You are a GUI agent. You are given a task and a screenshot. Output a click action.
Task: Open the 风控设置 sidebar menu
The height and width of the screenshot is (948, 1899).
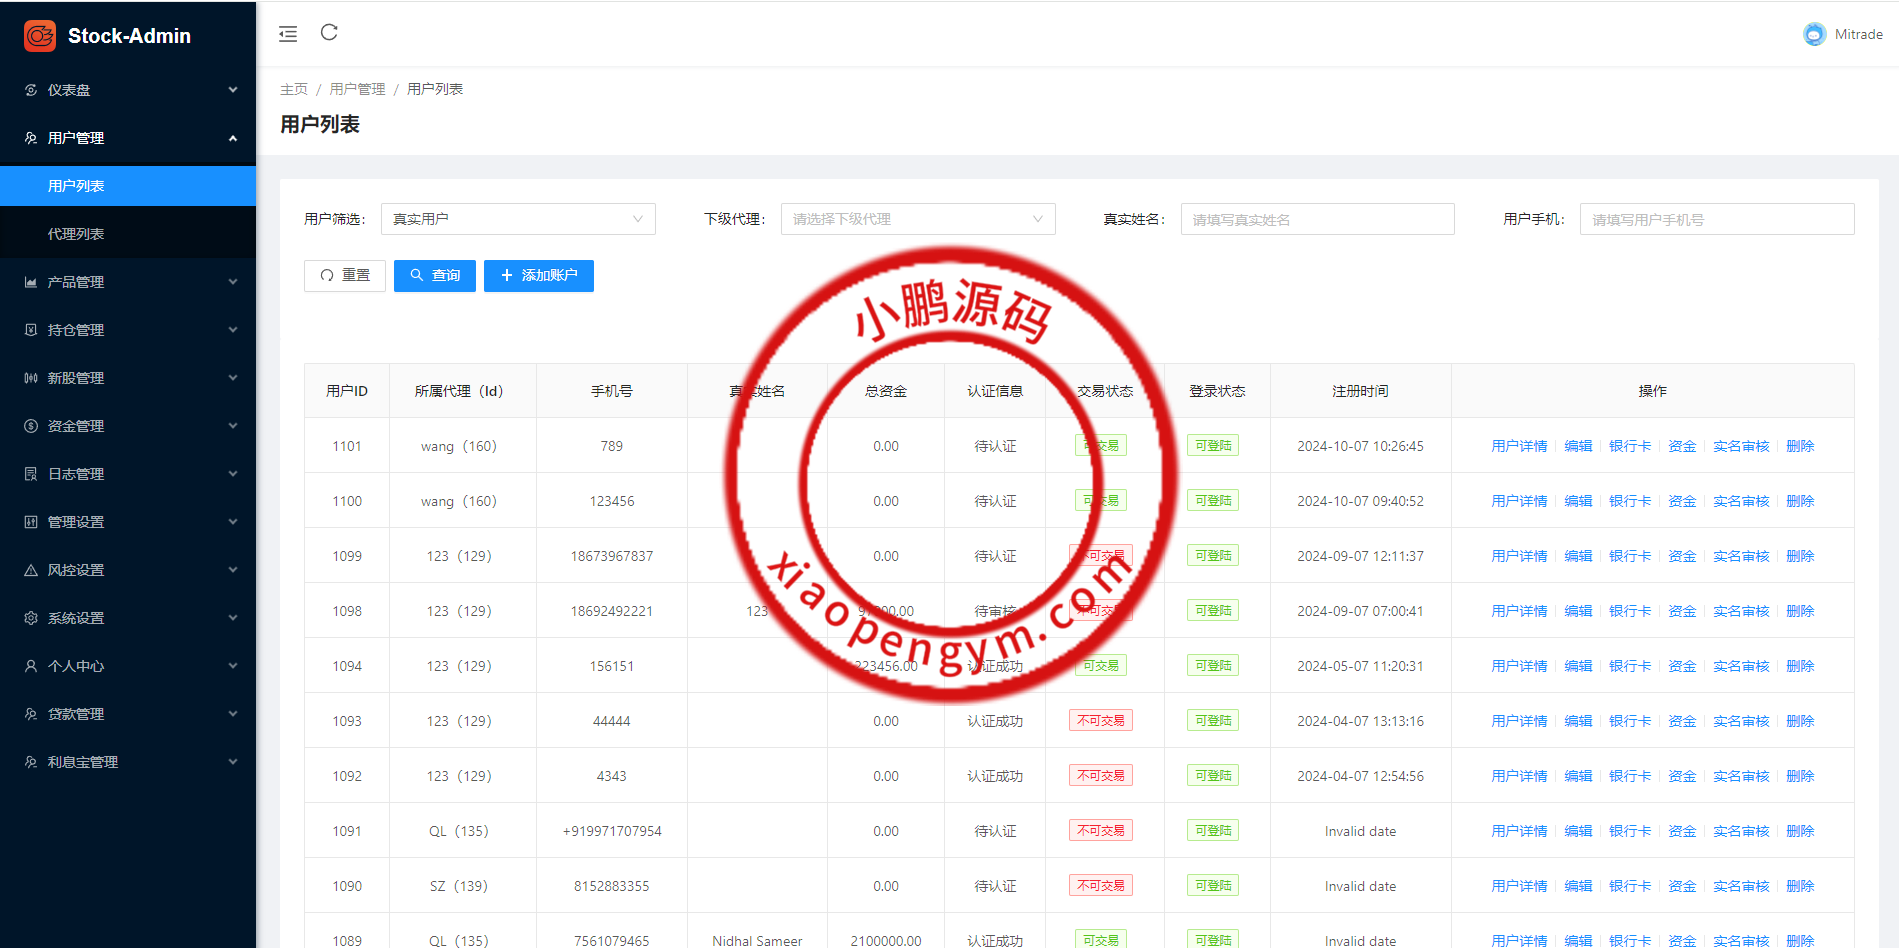pyautogui.click(x=128, y=570)
